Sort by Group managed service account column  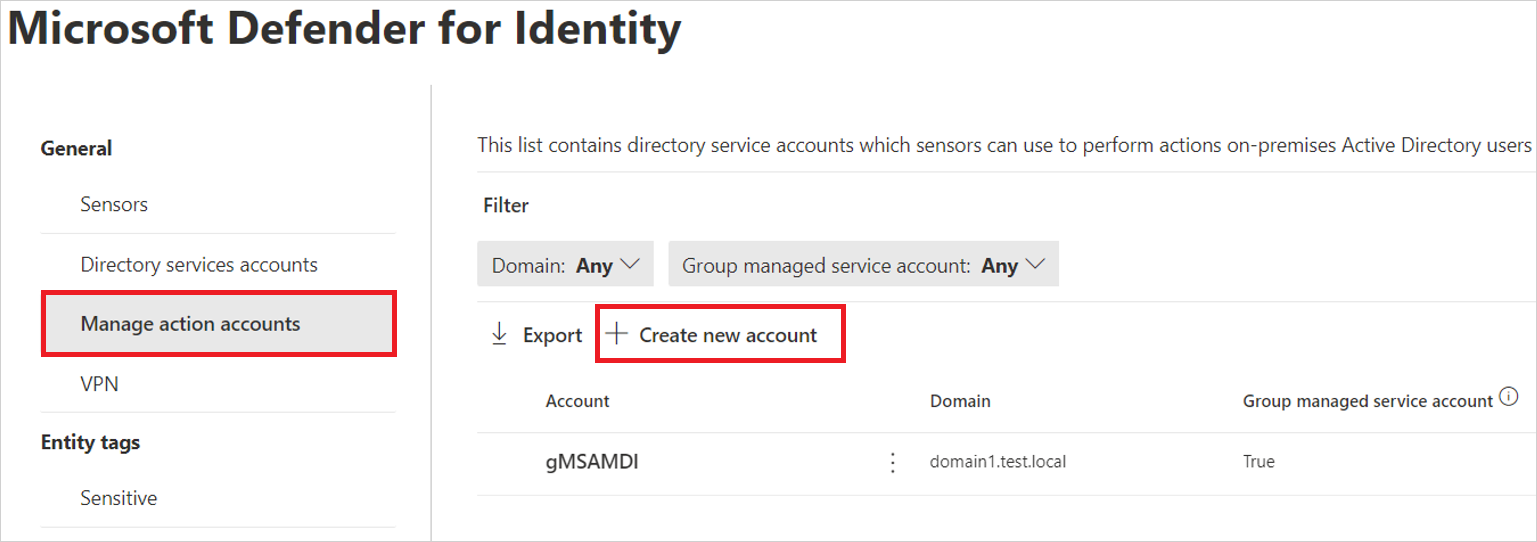coord(1367,401)
